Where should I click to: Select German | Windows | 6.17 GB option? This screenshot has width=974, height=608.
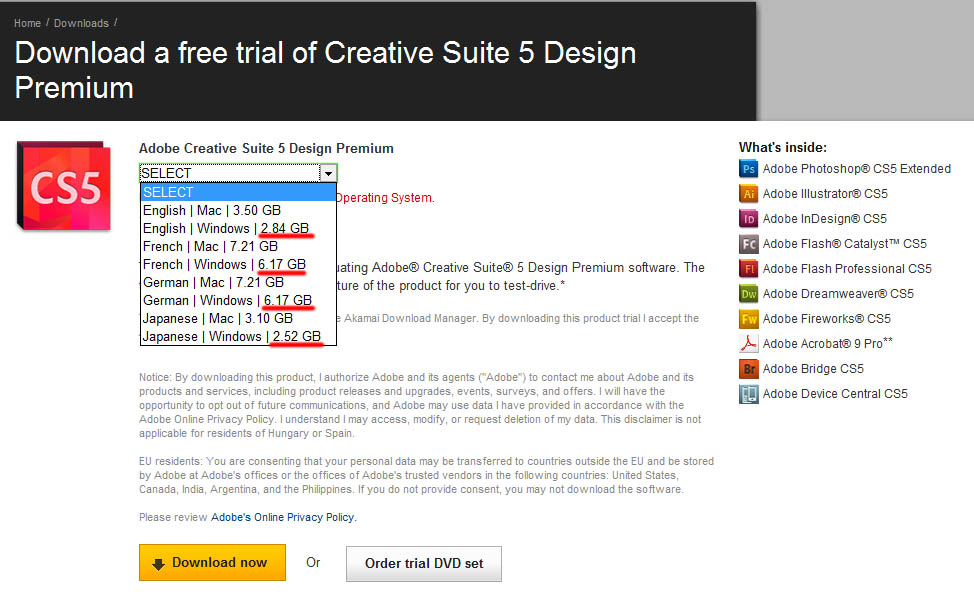[x=238, y=301]
